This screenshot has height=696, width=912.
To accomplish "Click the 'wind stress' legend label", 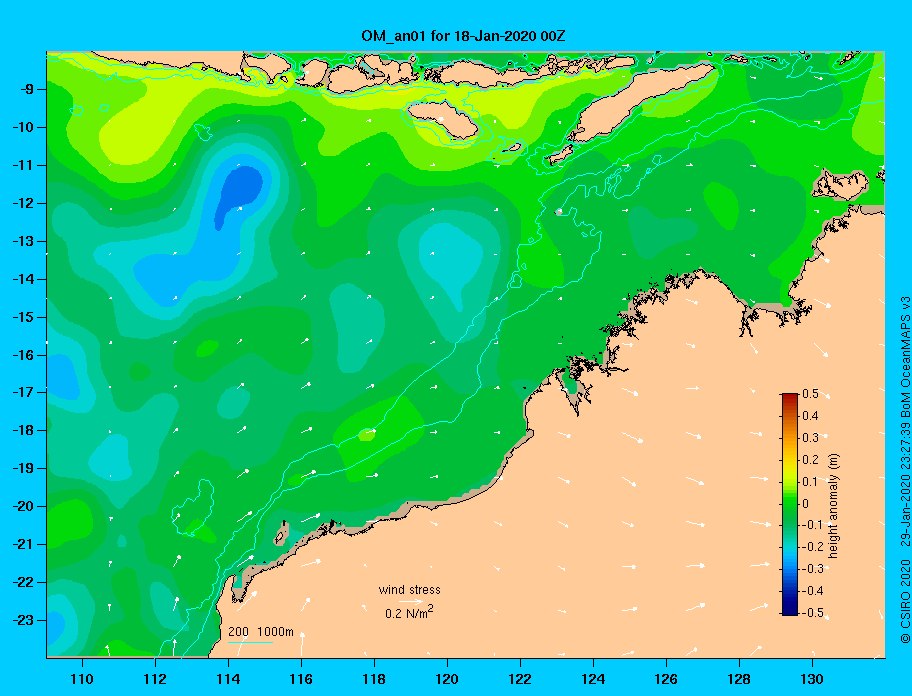I will click(409, 590).
